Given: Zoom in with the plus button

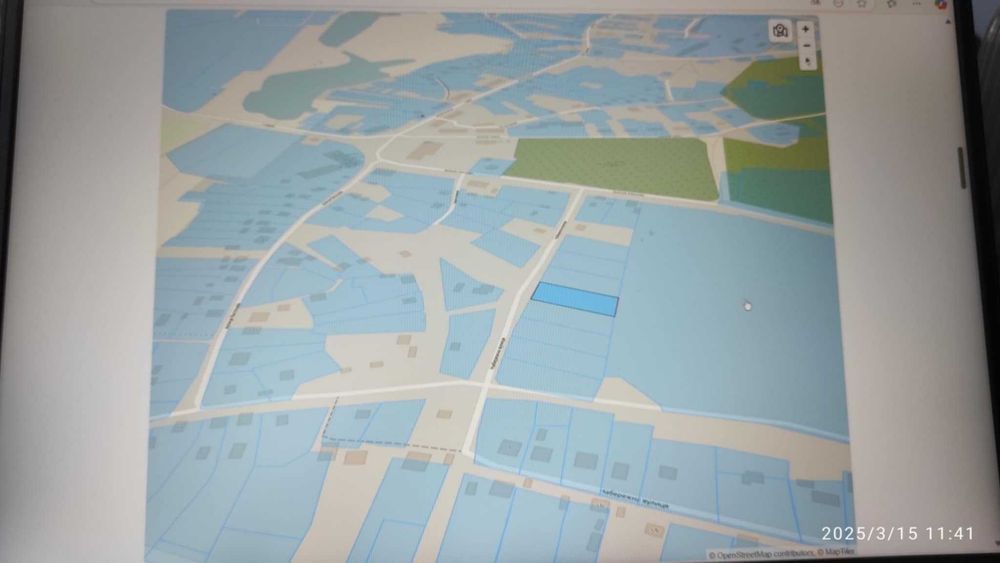Looking at the screenshot, I should (x=805, y=29).
